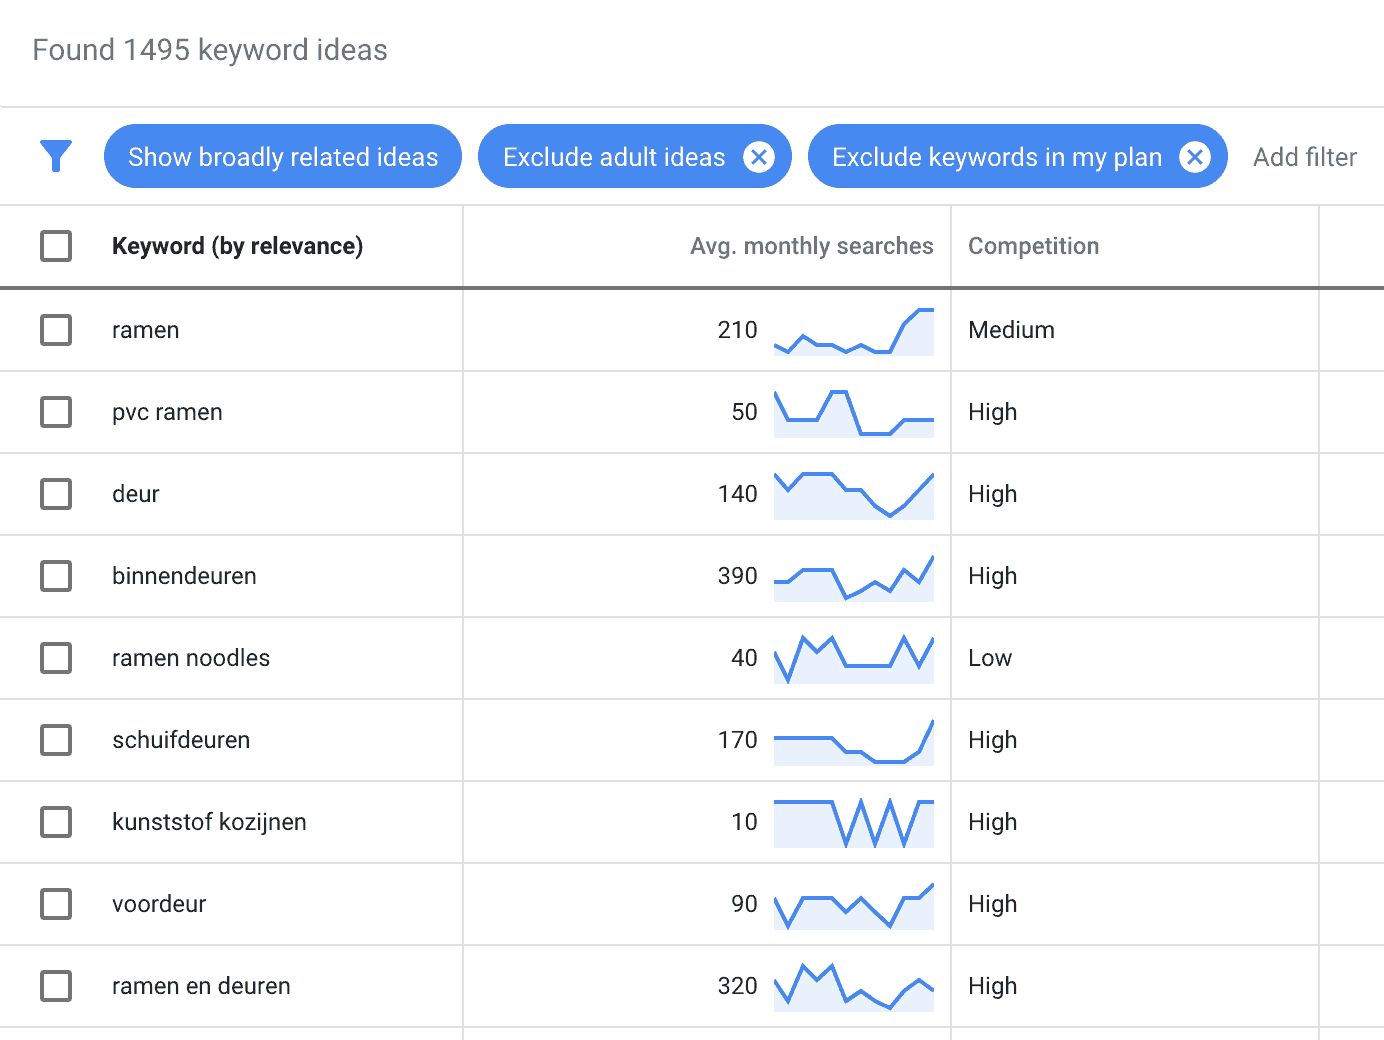Viewport: 1384px width, 1040px height.
Task: View schuifdeuren search trend chart
Action: pyautogui.click(x=854, y=741)
